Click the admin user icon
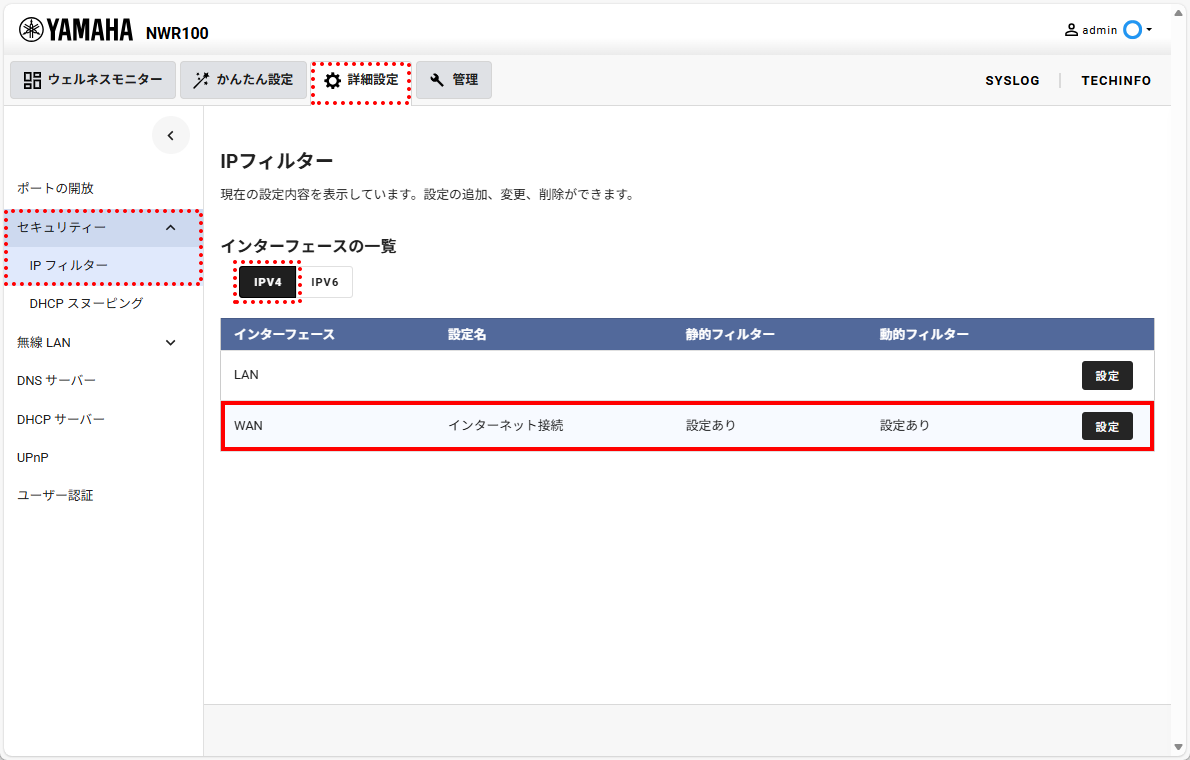The image size is (1190, 760). point(1071,30)
